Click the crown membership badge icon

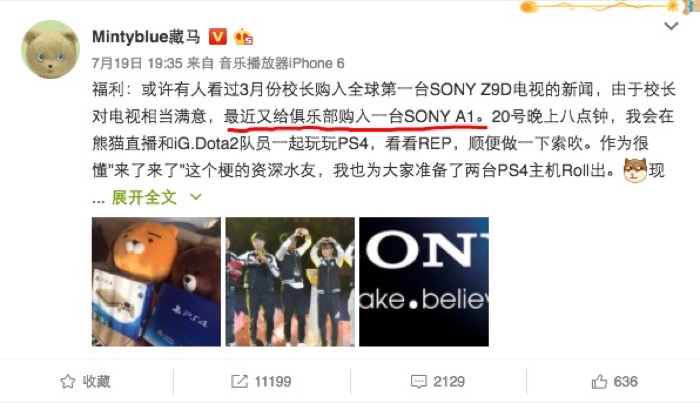tap(243, 37)
